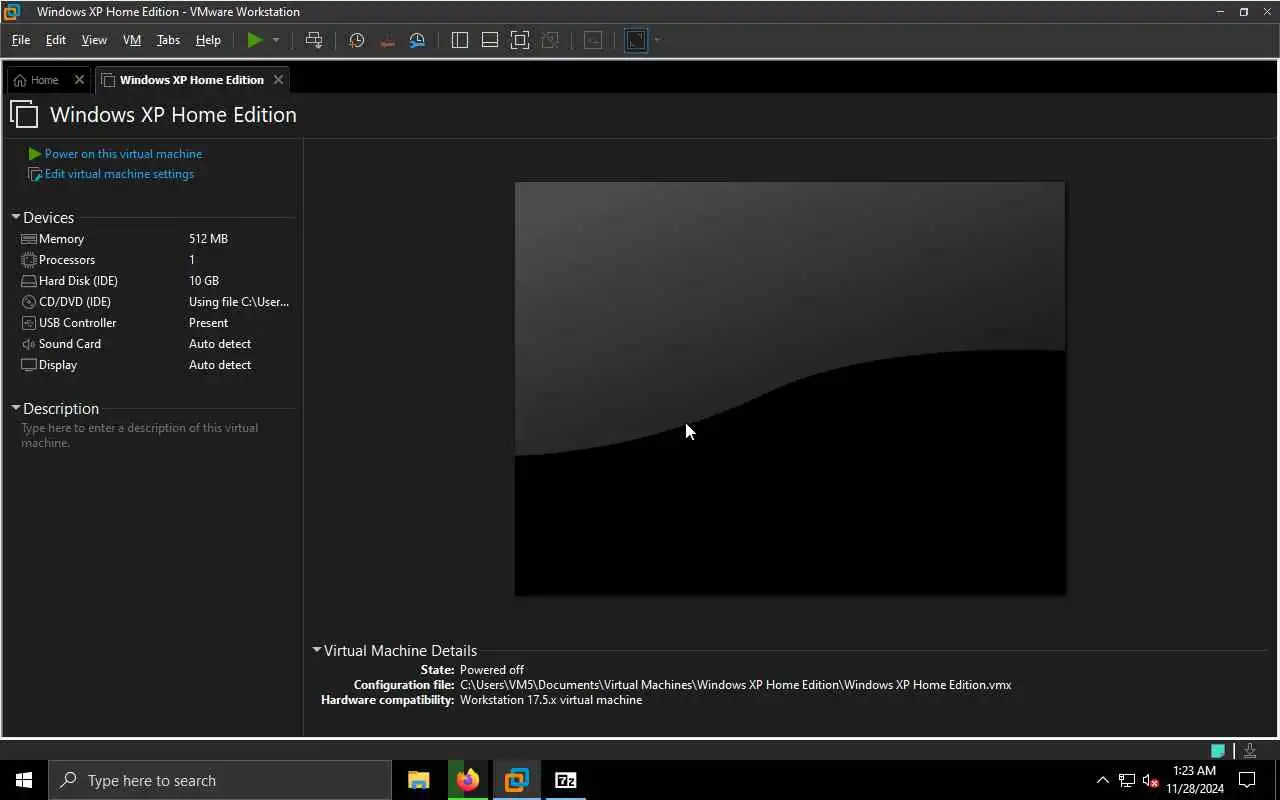Toggle the library sidebar view icon
The width and height of the screenshot is (1280, 800).
click(x=460, y=40)
